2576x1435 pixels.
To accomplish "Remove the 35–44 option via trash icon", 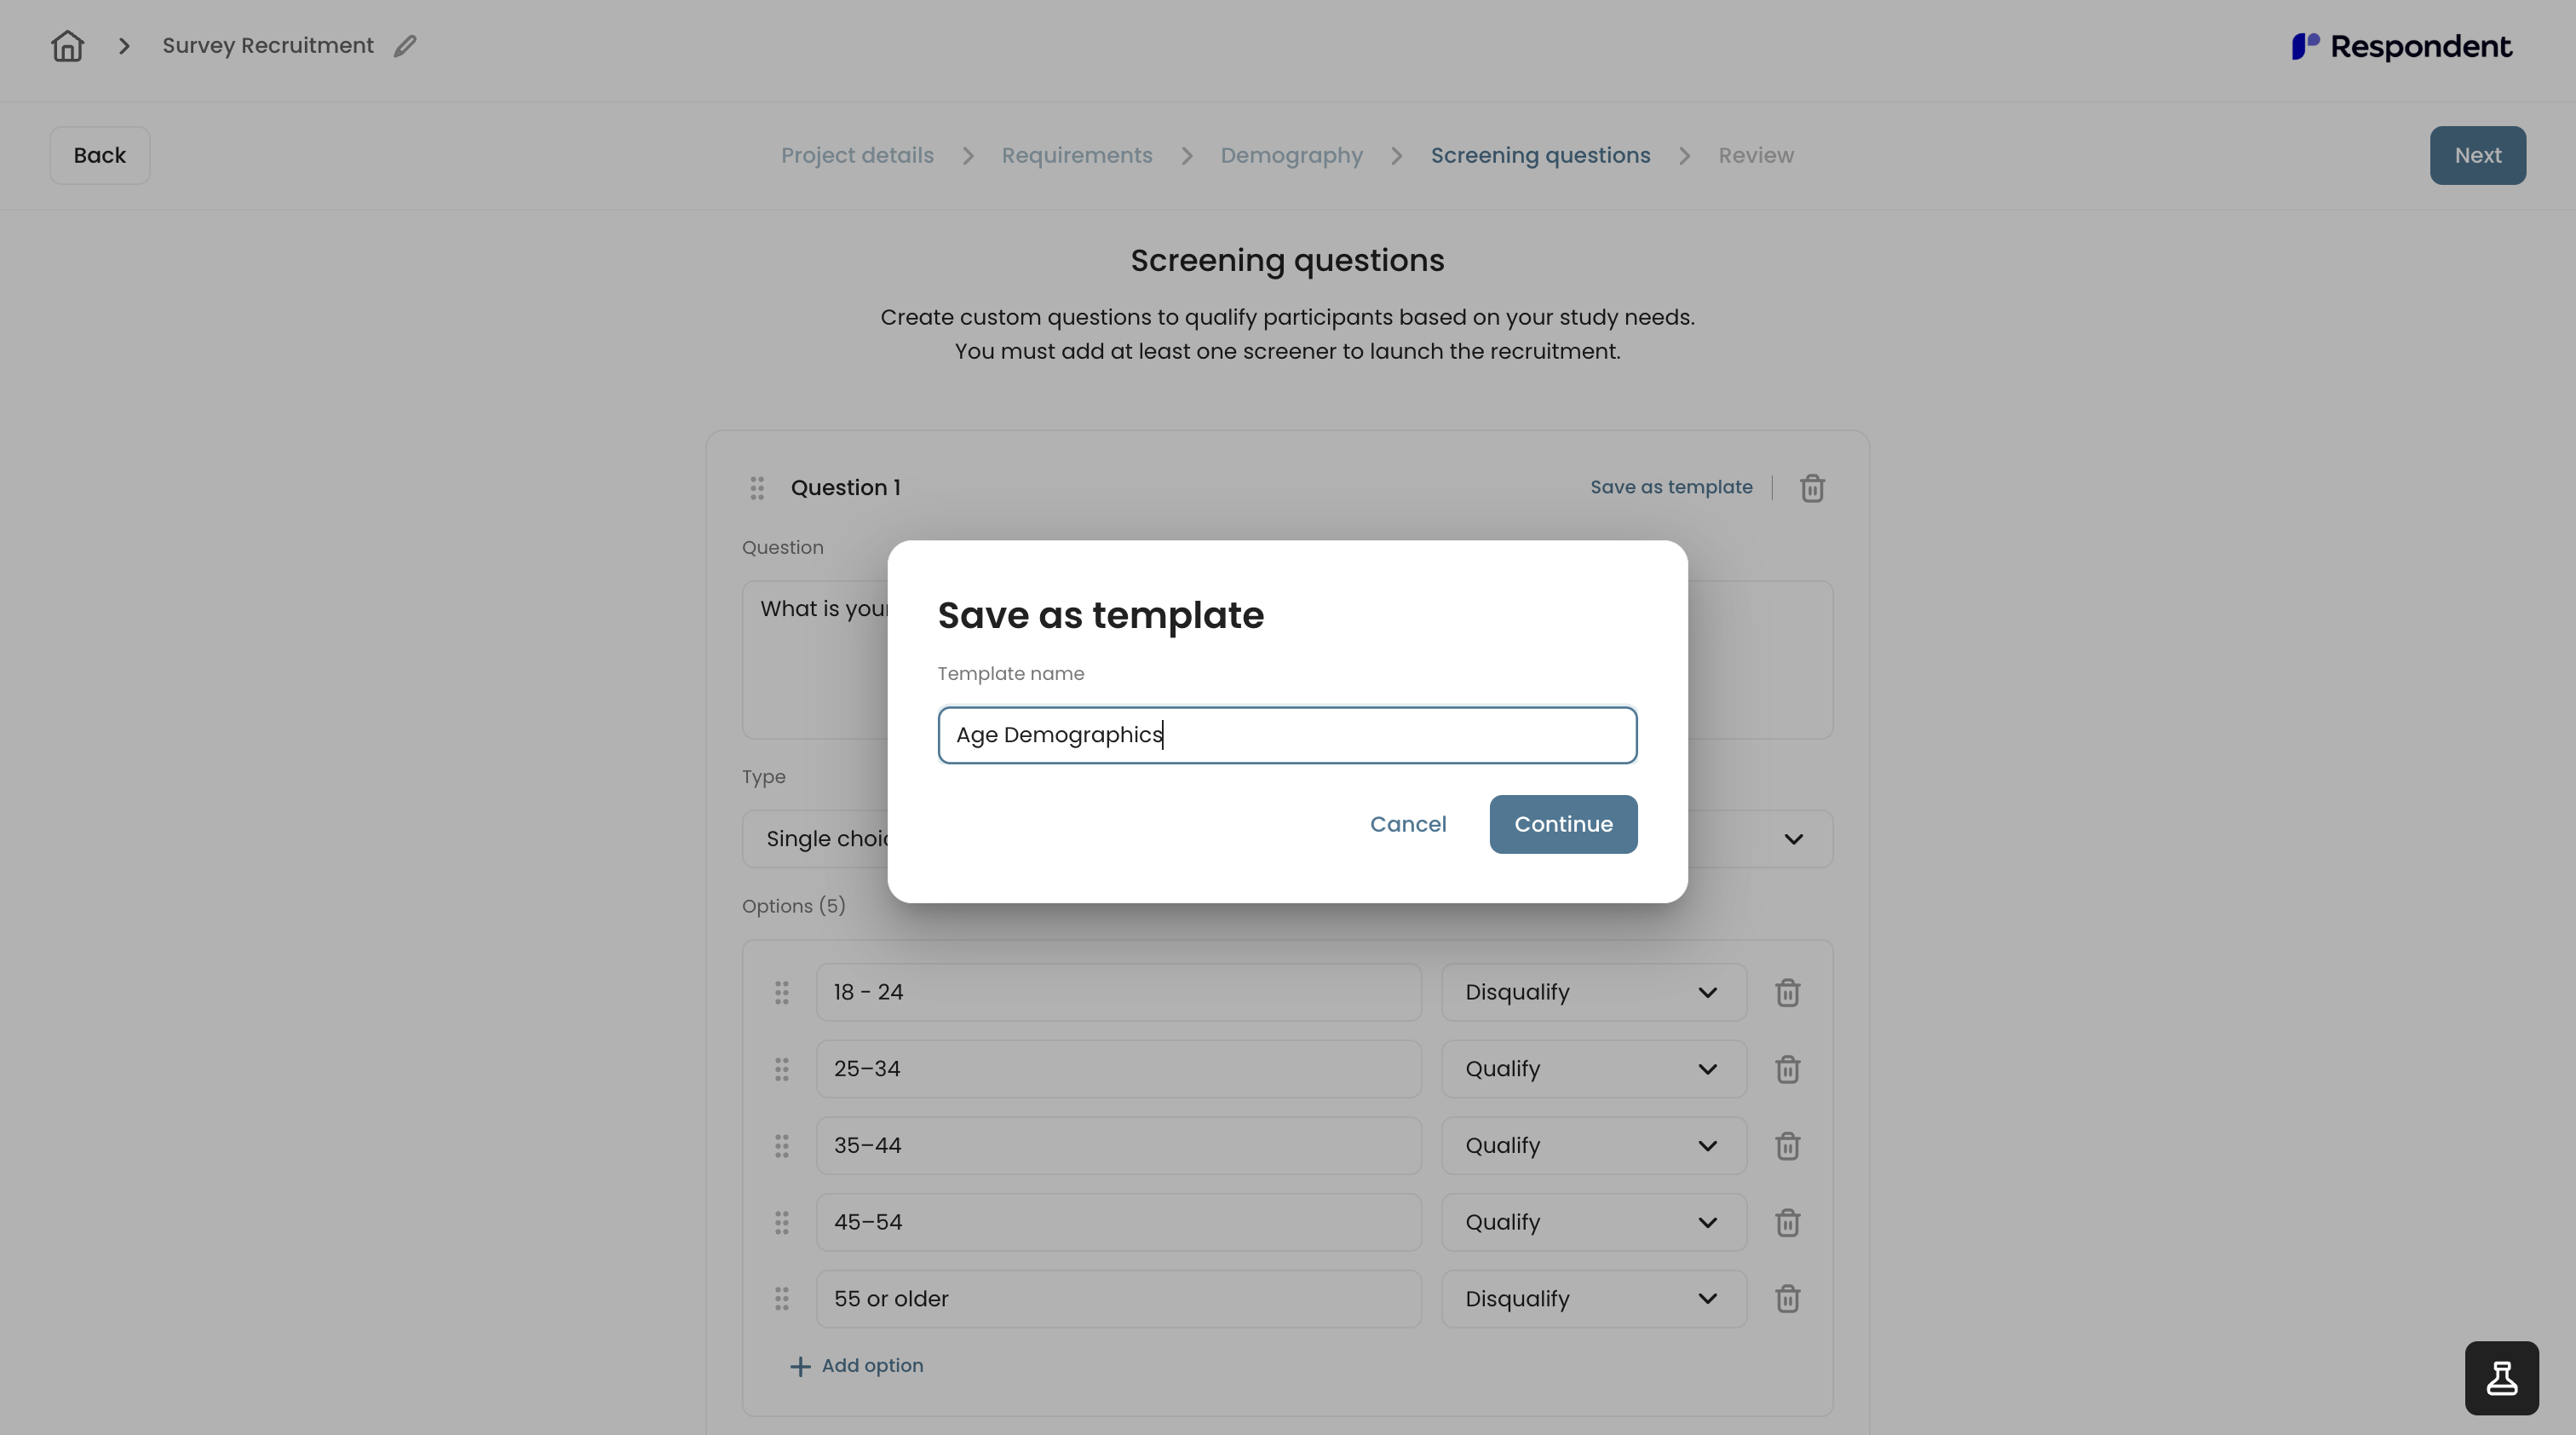I will click(x=1787, y=1146).
